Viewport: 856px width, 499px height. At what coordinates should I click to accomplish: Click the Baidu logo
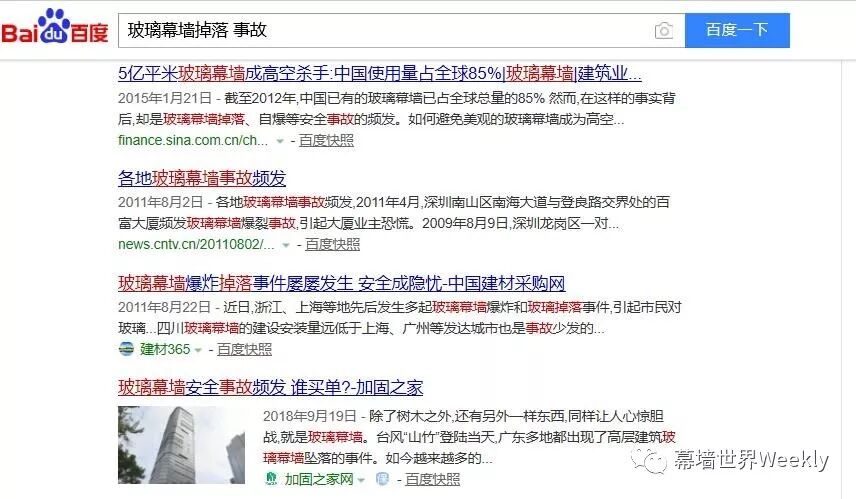(55, 26)
